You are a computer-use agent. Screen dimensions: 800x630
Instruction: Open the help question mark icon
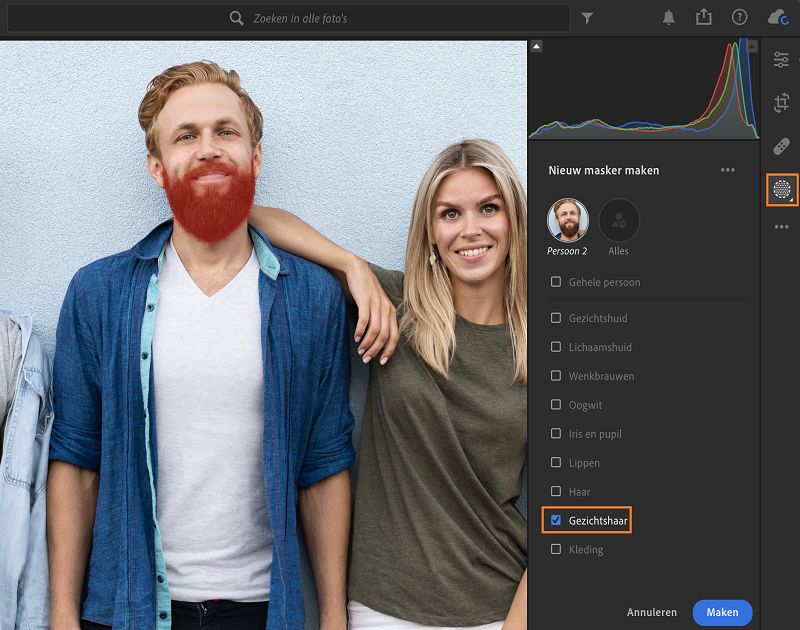[x=739, y=17]
